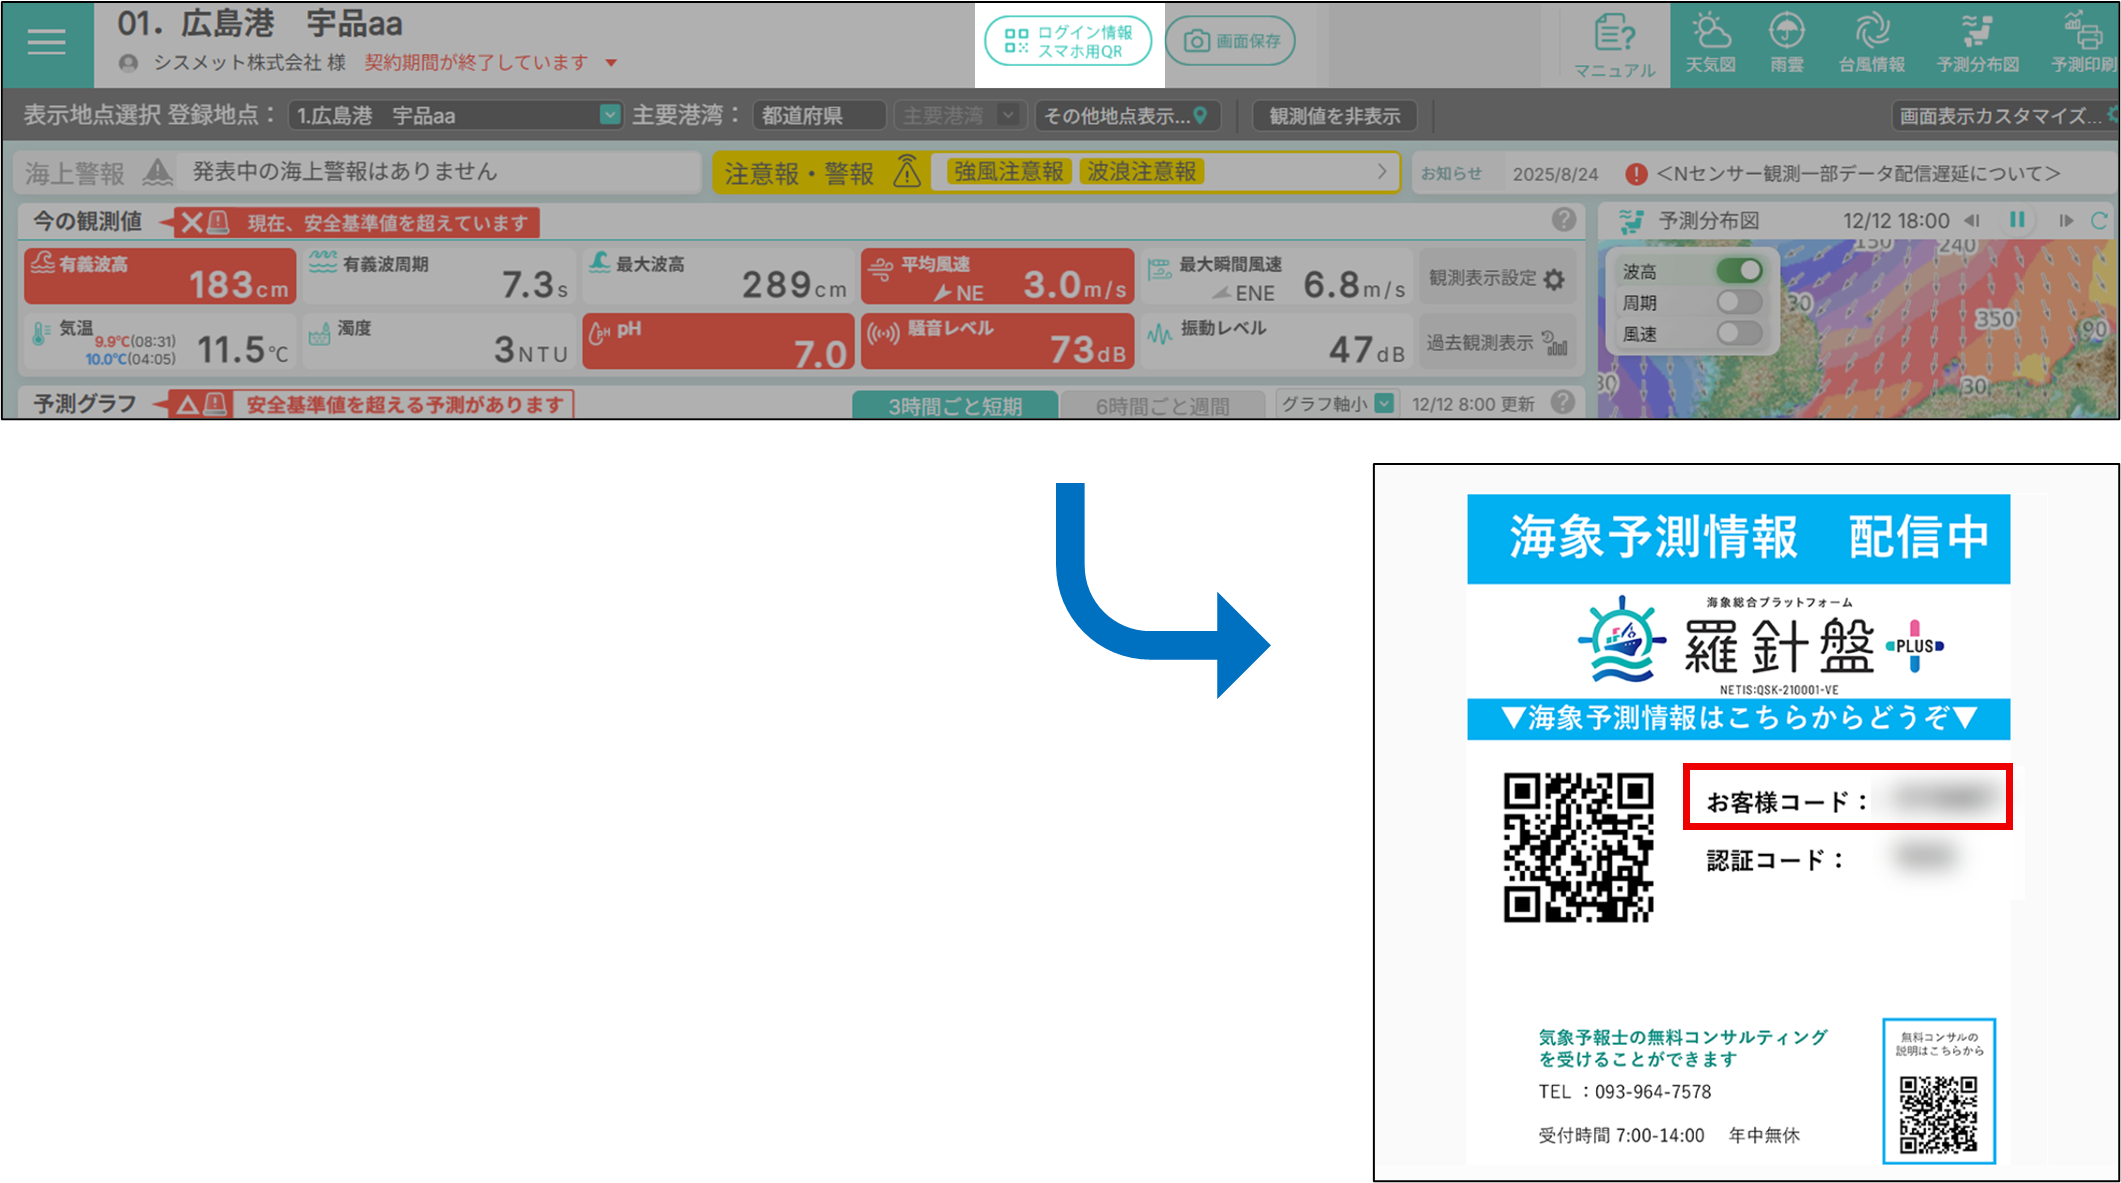2121x1183 pixels.
Task: Toggle the 波高 switch off
Action: pos(1739,271)
